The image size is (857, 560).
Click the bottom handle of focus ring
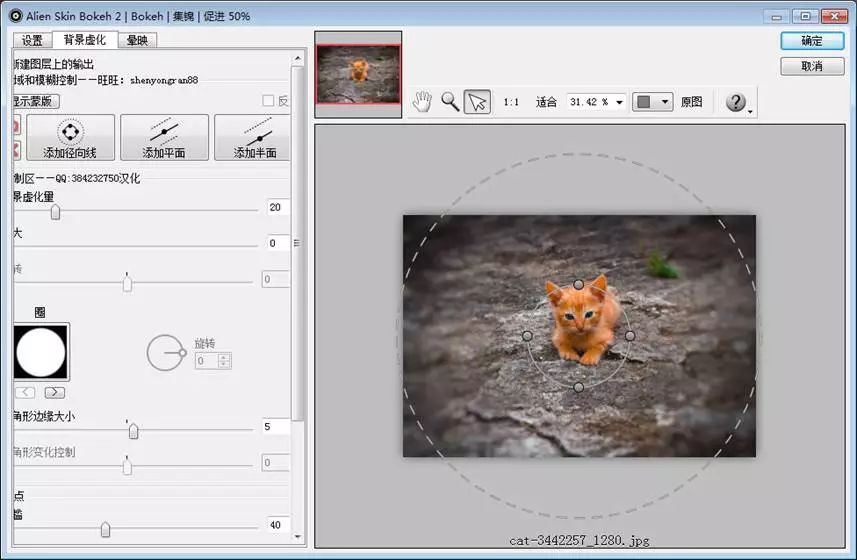[x=578, y=387]
